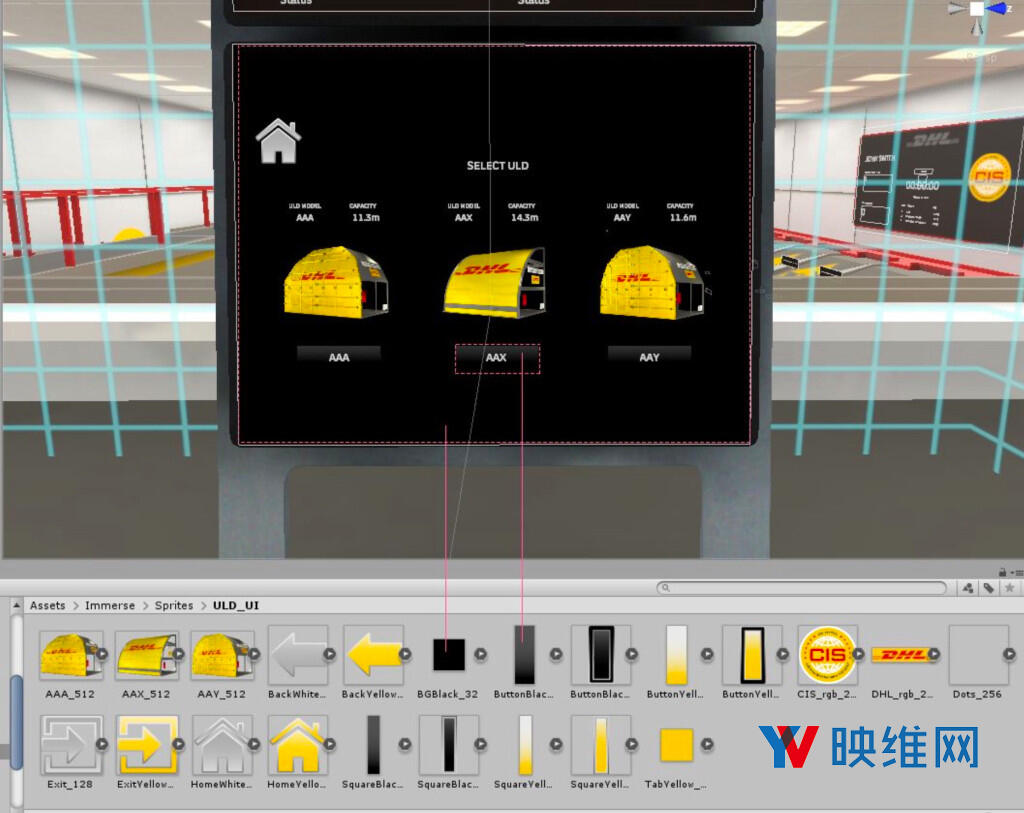Expand the AAA_512 sprite sub-assets arrow
The height and width of the screenshot is (813, 1024).
click(x=102, y=654)
